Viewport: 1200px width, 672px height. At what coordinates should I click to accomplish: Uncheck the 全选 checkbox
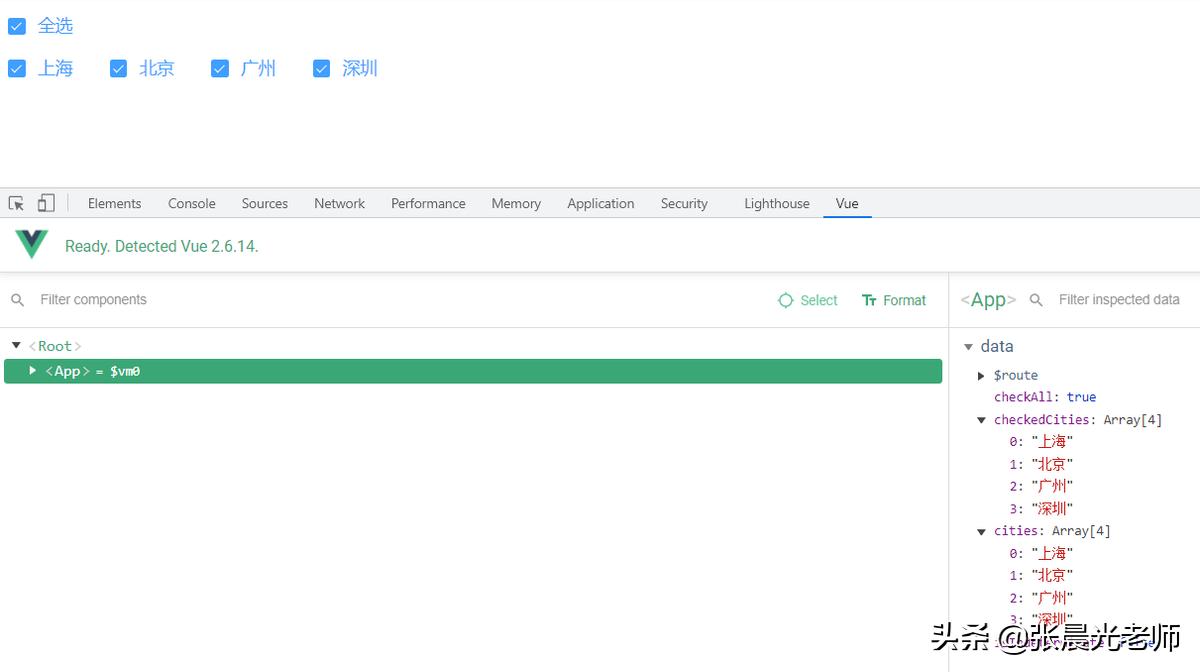point(16,26)
